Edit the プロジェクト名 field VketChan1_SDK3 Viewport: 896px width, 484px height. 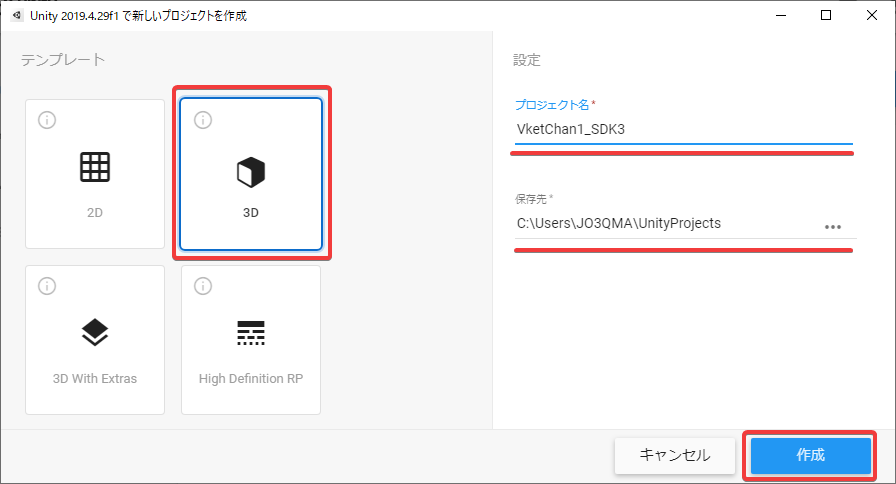[x=683, y=129]
